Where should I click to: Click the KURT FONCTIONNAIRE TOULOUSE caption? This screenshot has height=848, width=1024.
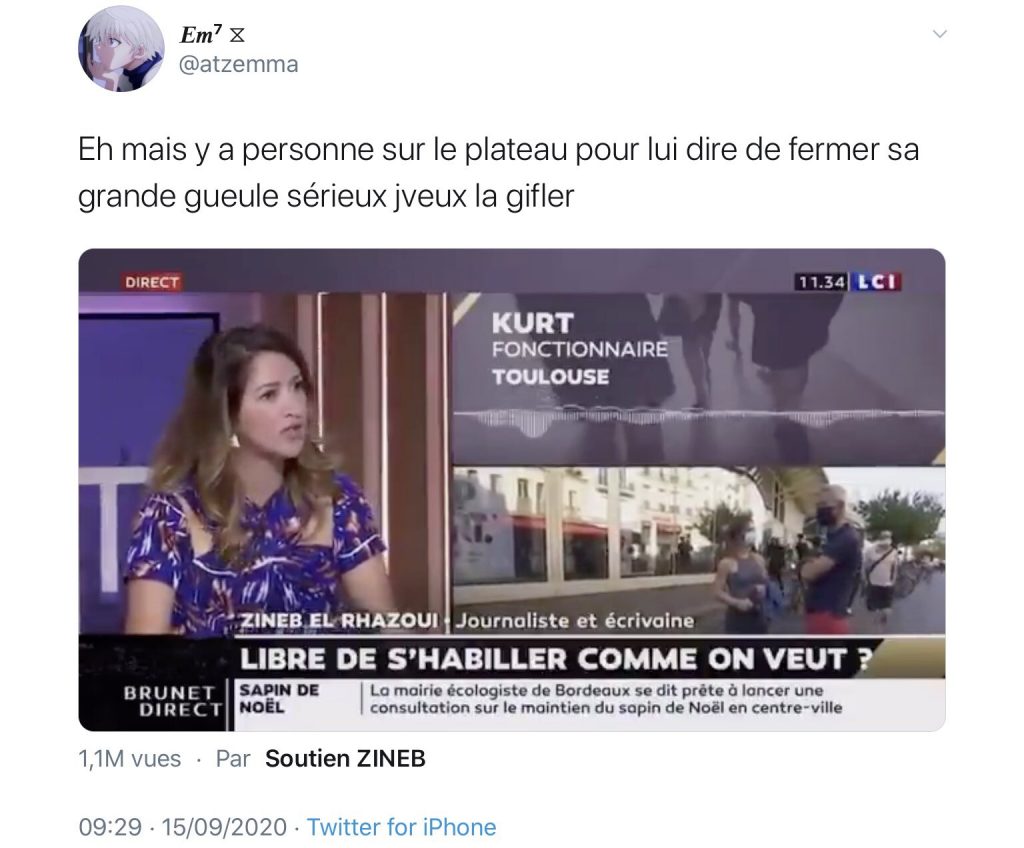click(579, 350)
